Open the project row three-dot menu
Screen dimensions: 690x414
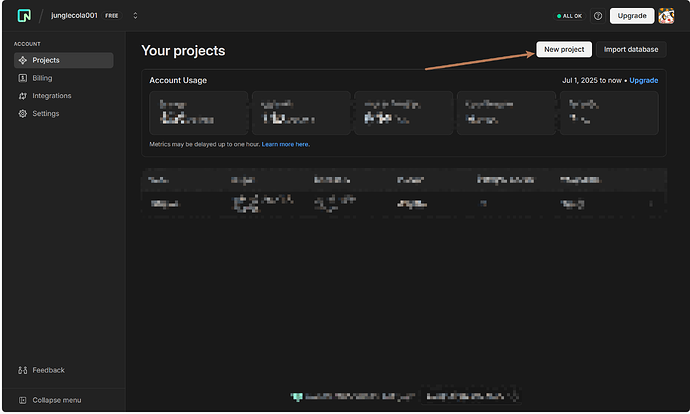coord(651,204)
